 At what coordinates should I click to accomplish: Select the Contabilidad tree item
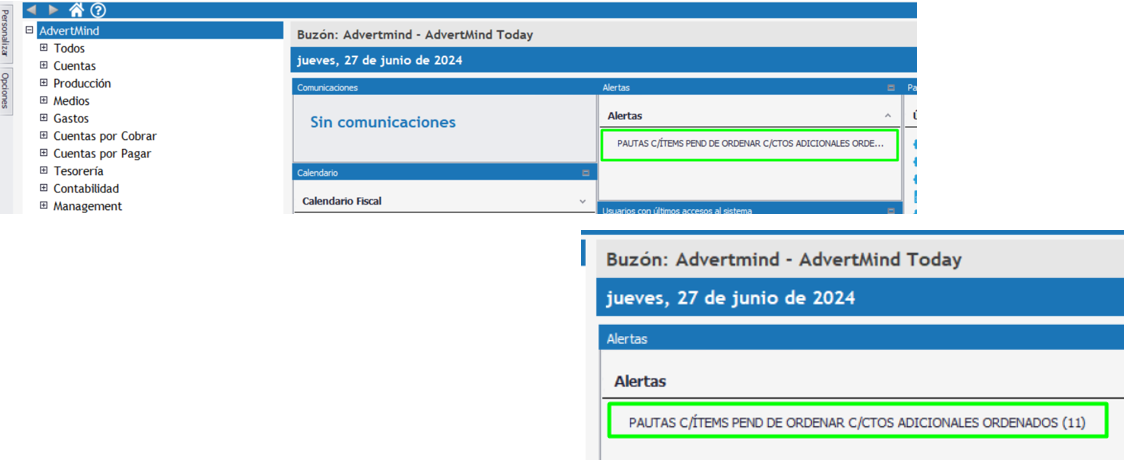[x=86, y=188]
